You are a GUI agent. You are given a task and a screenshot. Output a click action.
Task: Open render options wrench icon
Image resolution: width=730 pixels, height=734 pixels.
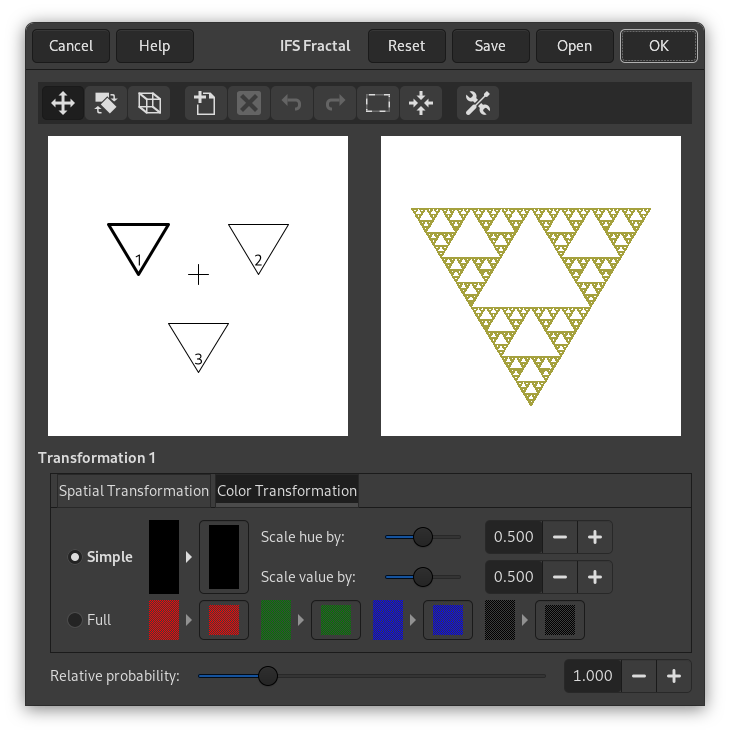pyautogui.click(x=478, y=103)
